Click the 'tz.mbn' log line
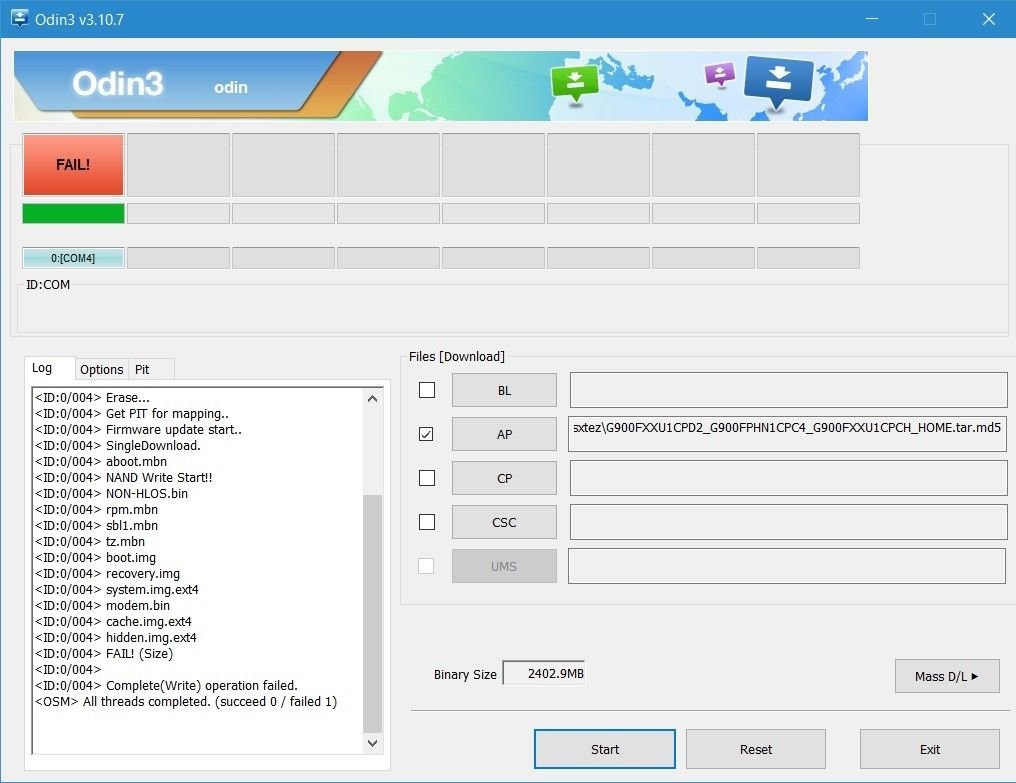This screenshot has width=1016, height=783. tap(89, 541)
